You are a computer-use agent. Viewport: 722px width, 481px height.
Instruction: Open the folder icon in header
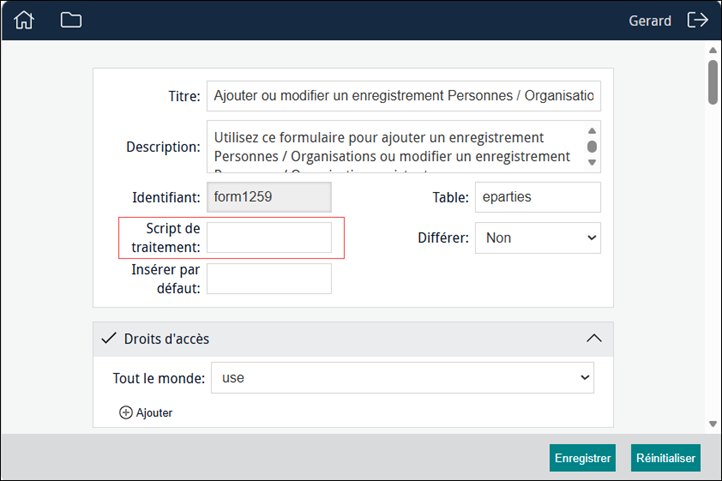[71, 20]
